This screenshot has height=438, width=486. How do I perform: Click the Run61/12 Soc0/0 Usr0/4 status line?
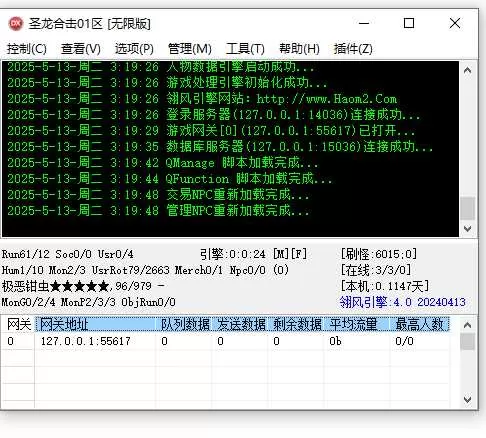[67, 254]
